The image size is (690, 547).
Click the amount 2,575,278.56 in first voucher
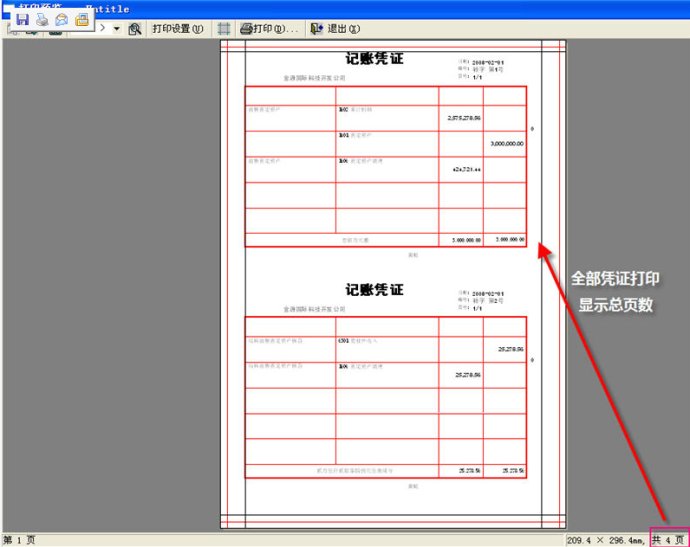464,118
